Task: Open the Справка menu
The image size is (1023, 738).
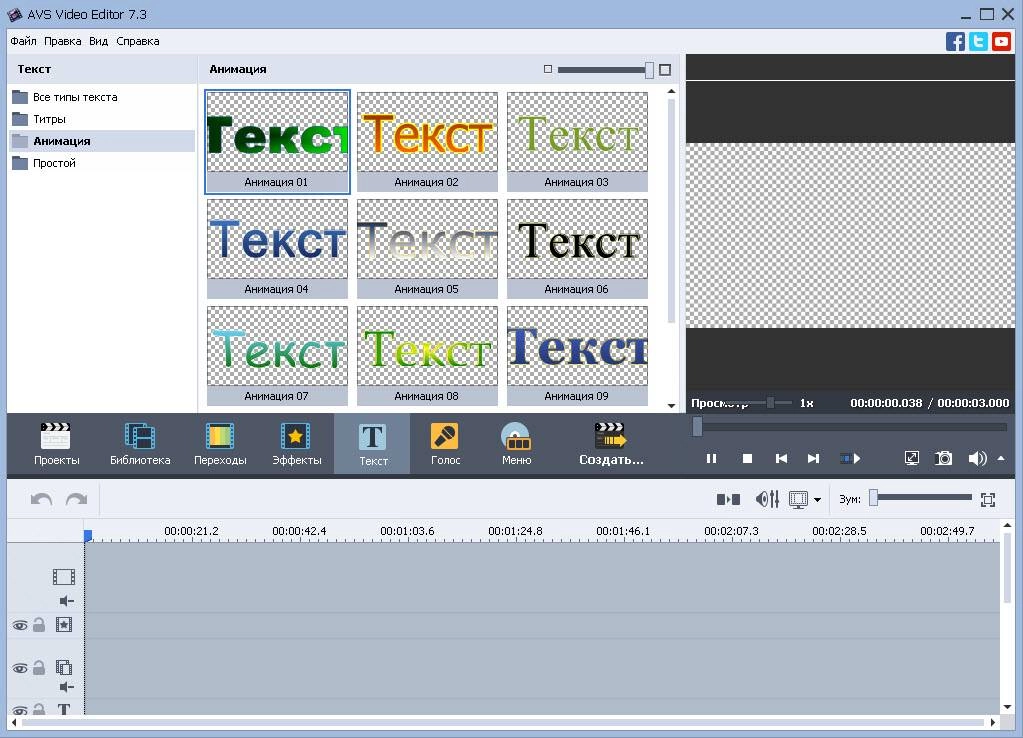Action: click(x=138, y=41)
